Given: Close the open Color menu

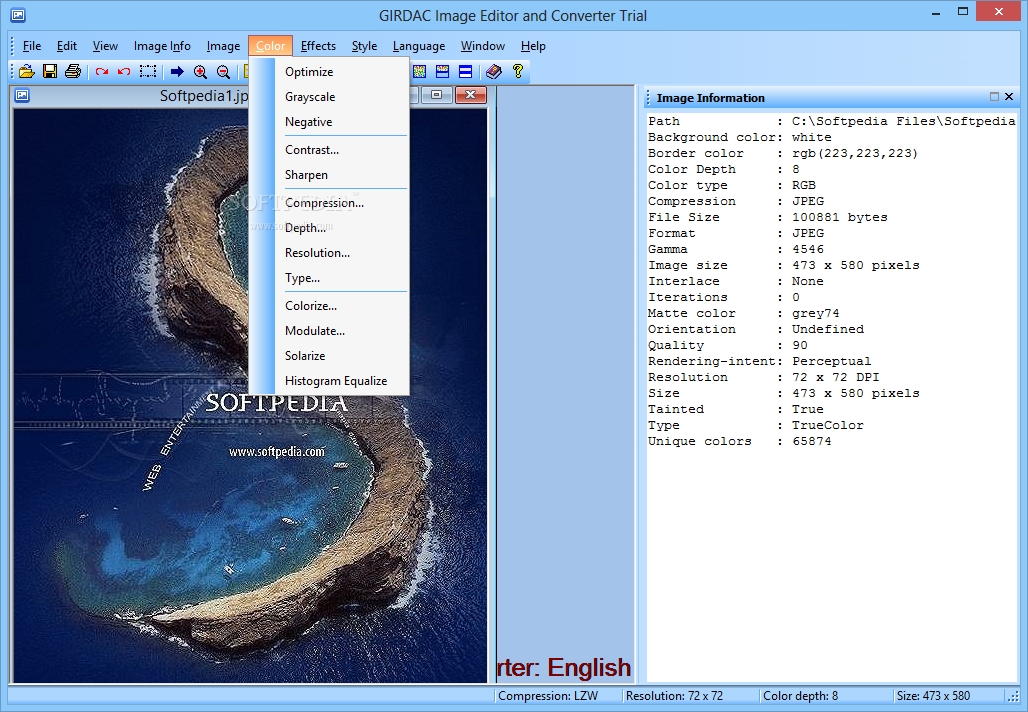Looking at the screenshot, I should point(270,46).
